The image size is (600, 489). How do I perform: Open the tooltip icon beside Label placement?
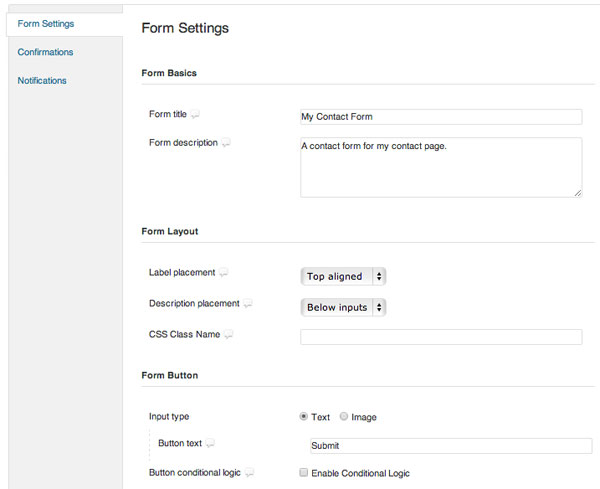pyautogui.click(x=223, y=272)
